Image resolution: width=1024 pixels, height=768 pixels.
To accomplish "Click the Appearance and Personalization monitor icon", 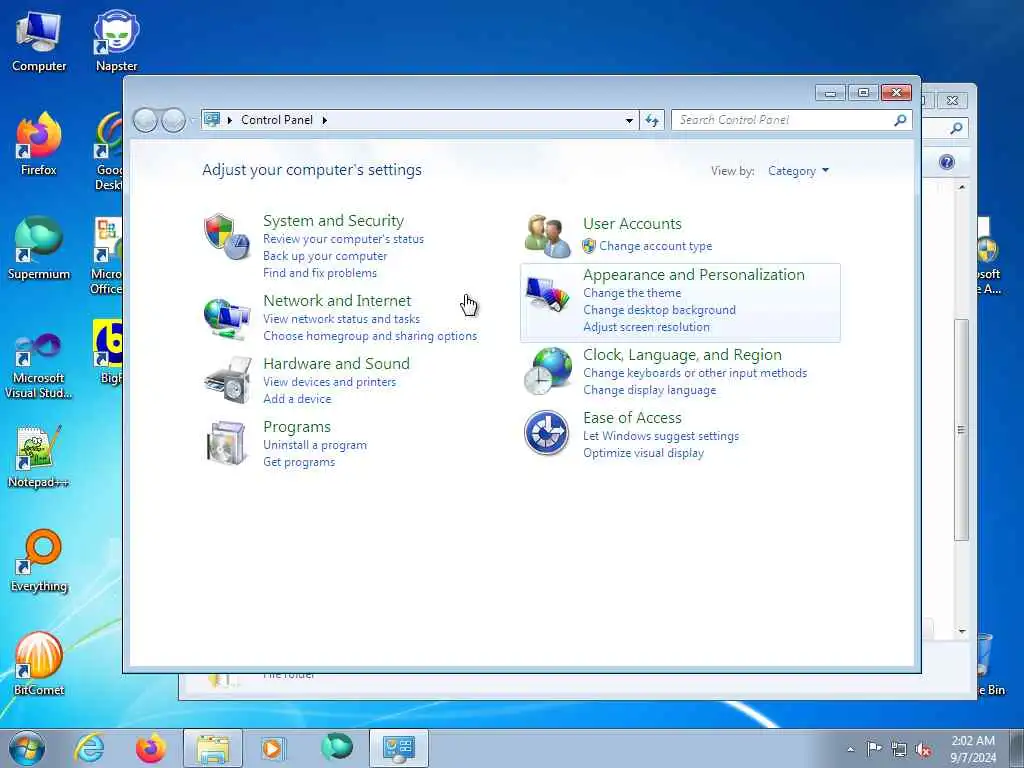I will [547, 295].
